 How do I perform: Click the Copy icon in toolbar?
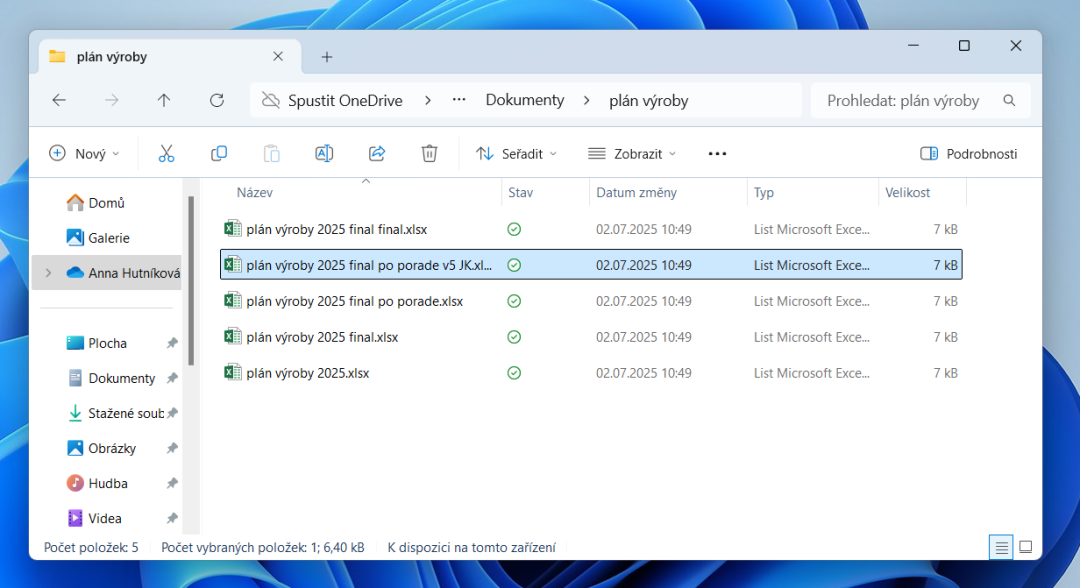[x=219, y=153]
